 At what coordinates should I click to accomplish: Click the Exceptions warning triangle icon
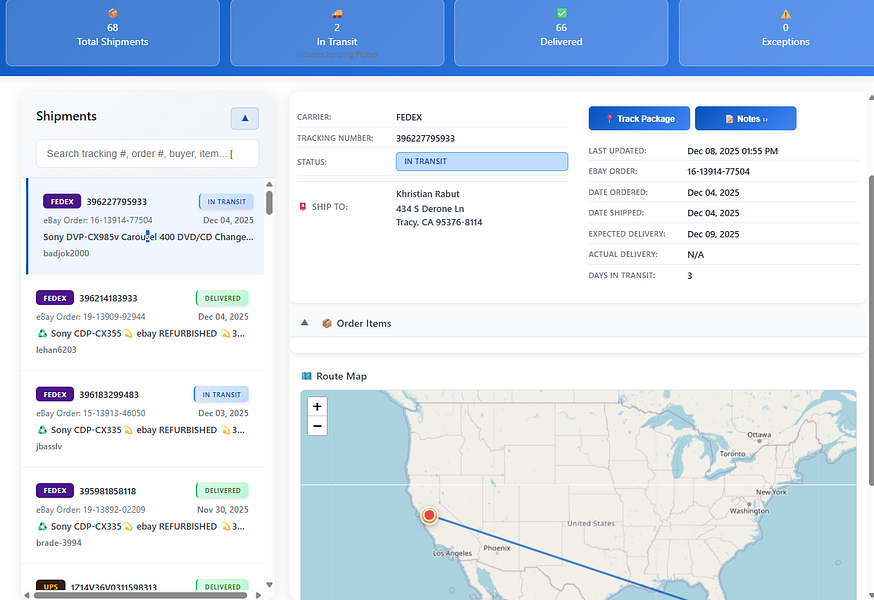coord(785,13)
